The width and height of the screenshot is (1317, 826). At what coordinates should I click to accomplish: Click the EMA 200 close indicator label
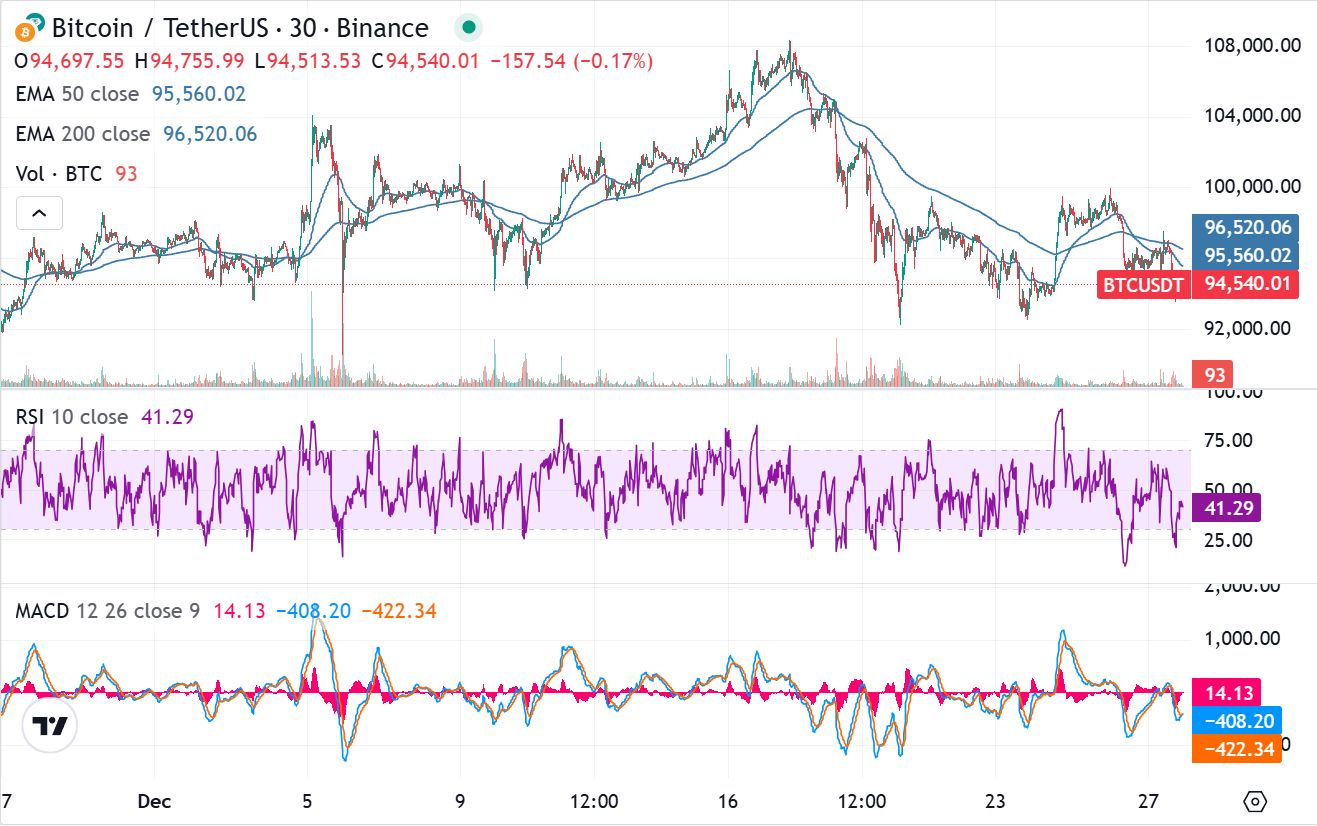pyautogui.click(x=82, y=134)
